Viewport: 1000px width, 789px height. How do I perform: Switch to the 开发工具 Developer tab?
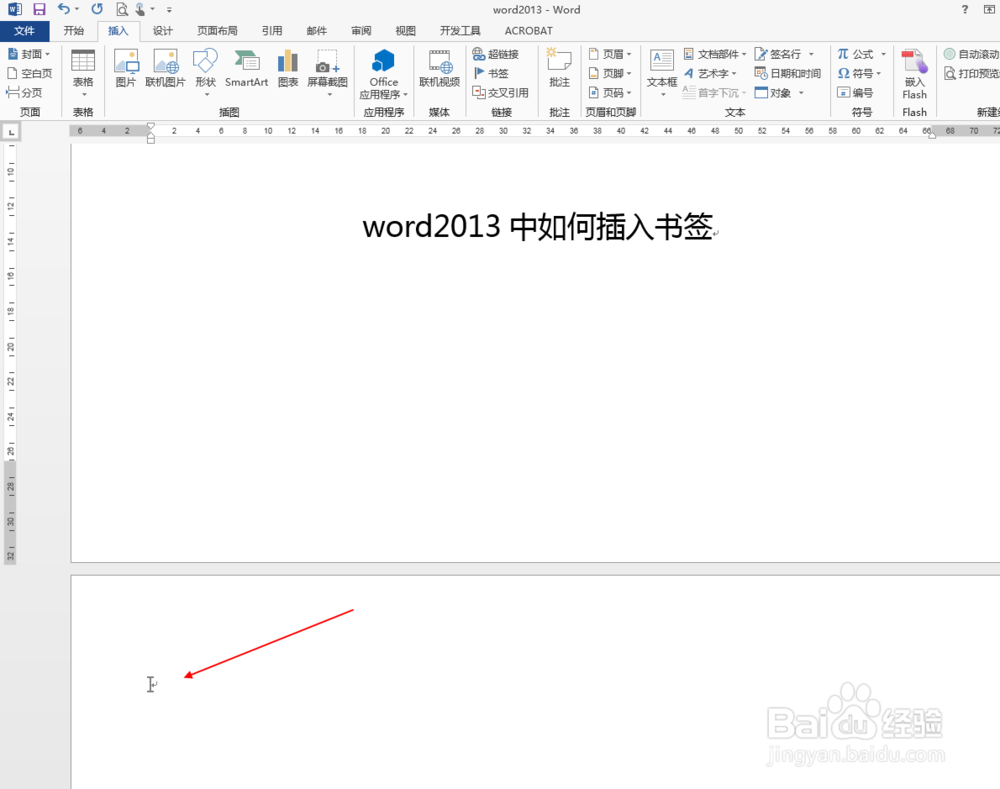[x=460, y=31]
